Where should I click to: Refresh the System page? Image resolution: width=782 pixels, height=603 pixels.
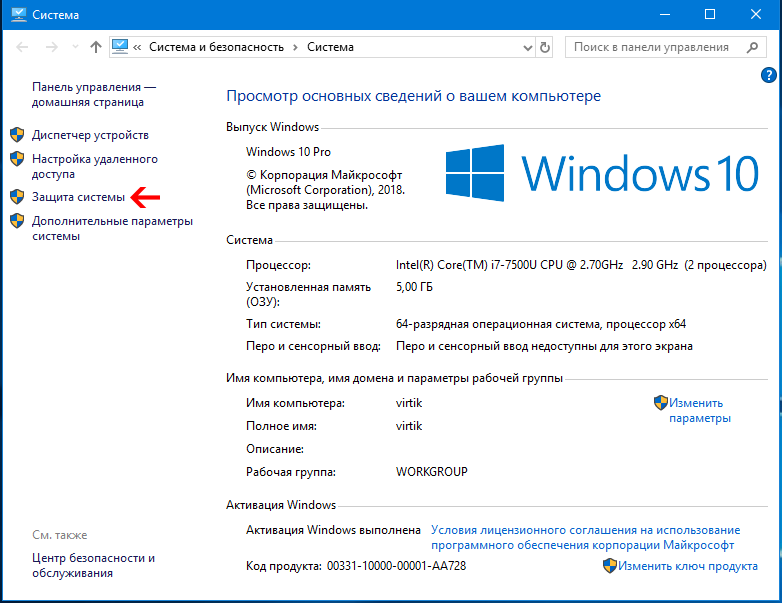(x=545, y=47)
